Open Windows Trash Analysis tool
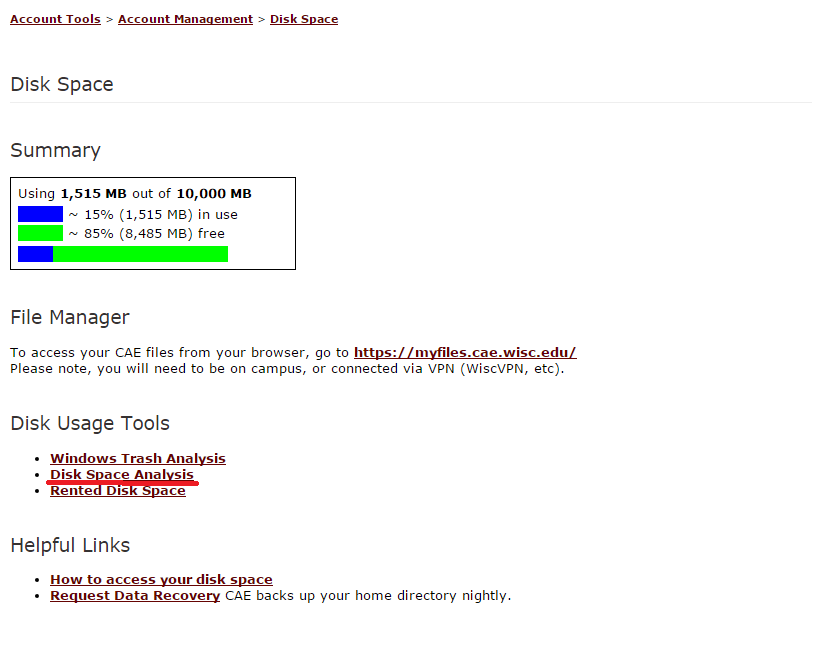Image resolution: width=821 pixels, height=648 pixels. (138, 459)
